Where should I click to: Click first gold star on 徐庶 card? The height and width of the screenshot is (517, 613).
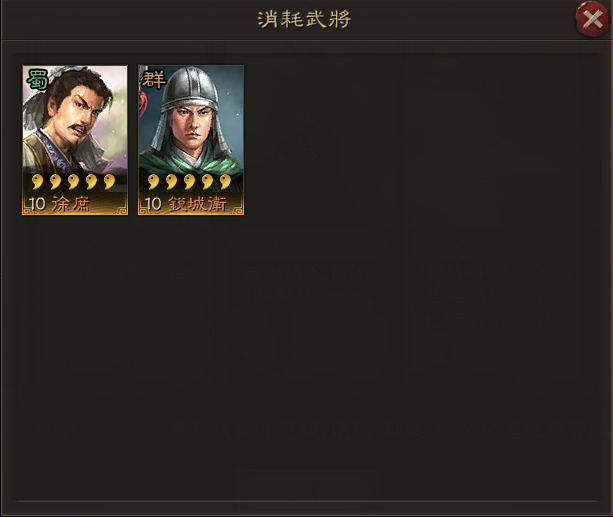pyautogui.click(x=37, y=182)
